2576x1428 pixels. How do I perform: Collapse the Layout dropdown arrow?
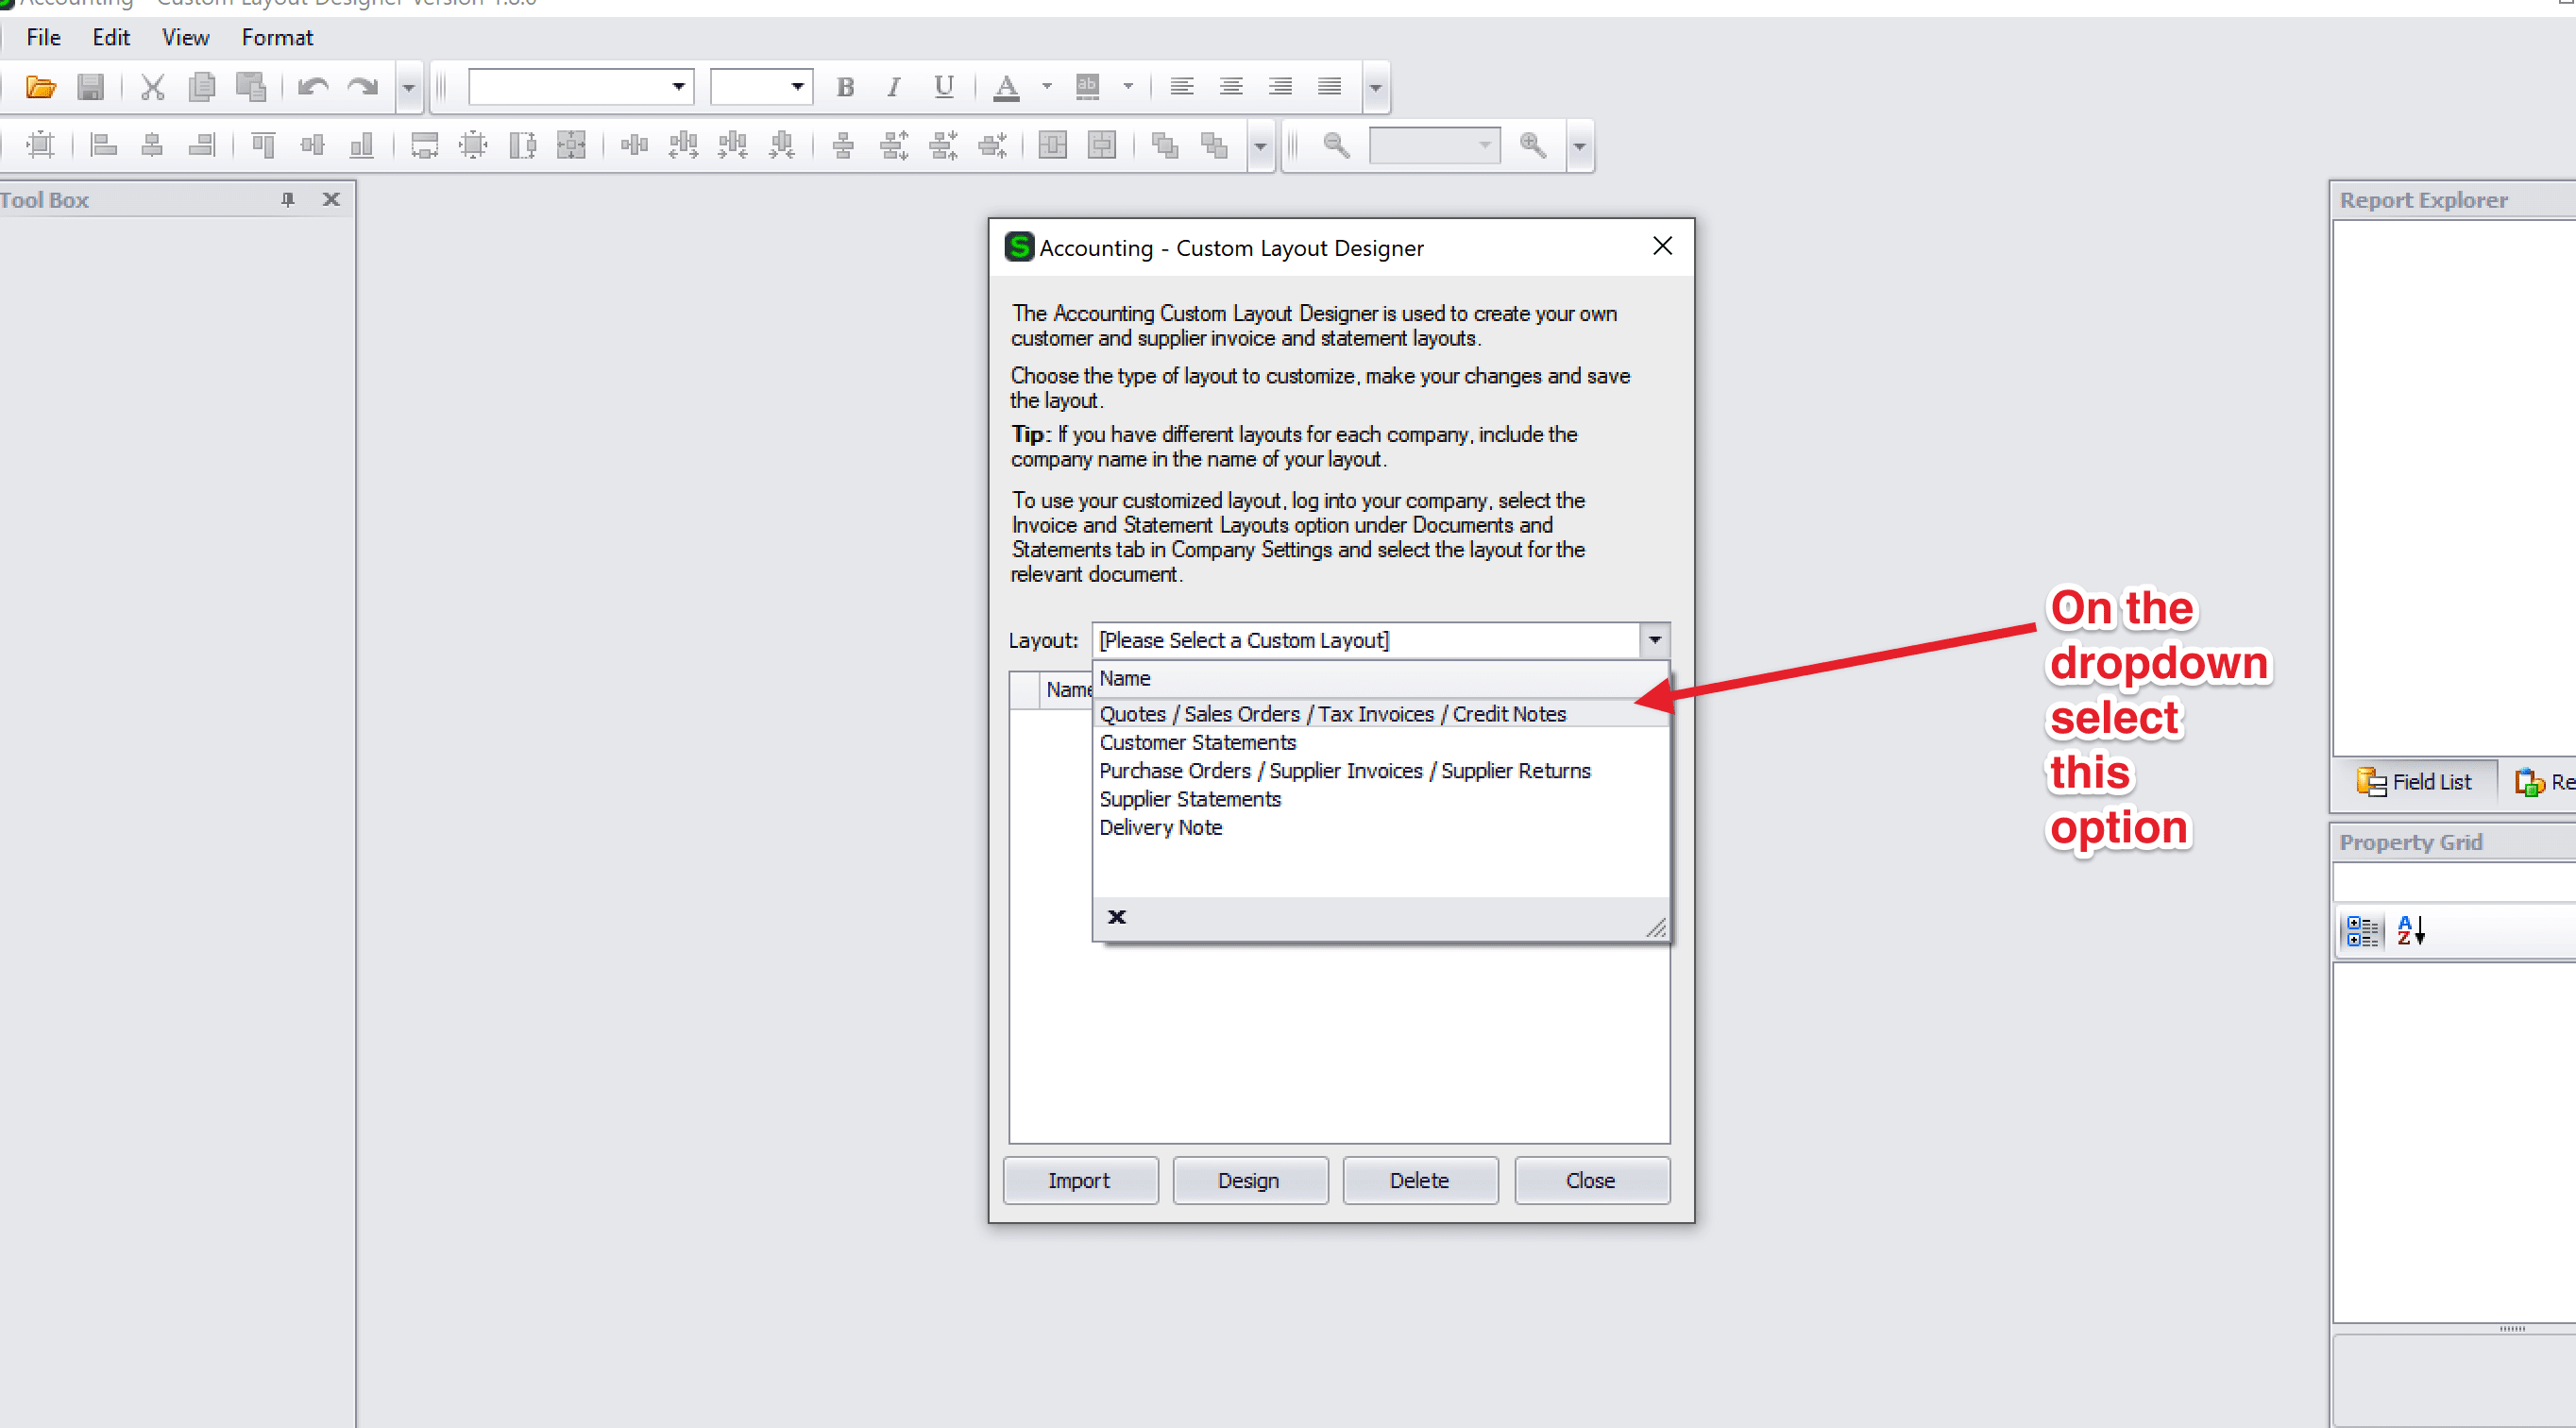(x=1655, y=640)
